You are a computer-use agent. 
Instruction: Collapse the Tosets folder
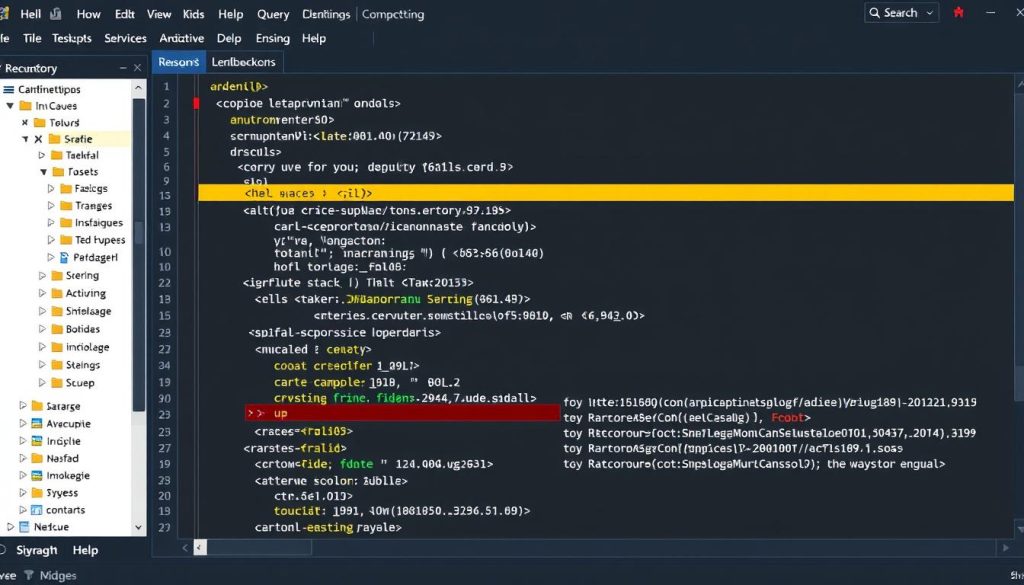(x=43, y=172)
